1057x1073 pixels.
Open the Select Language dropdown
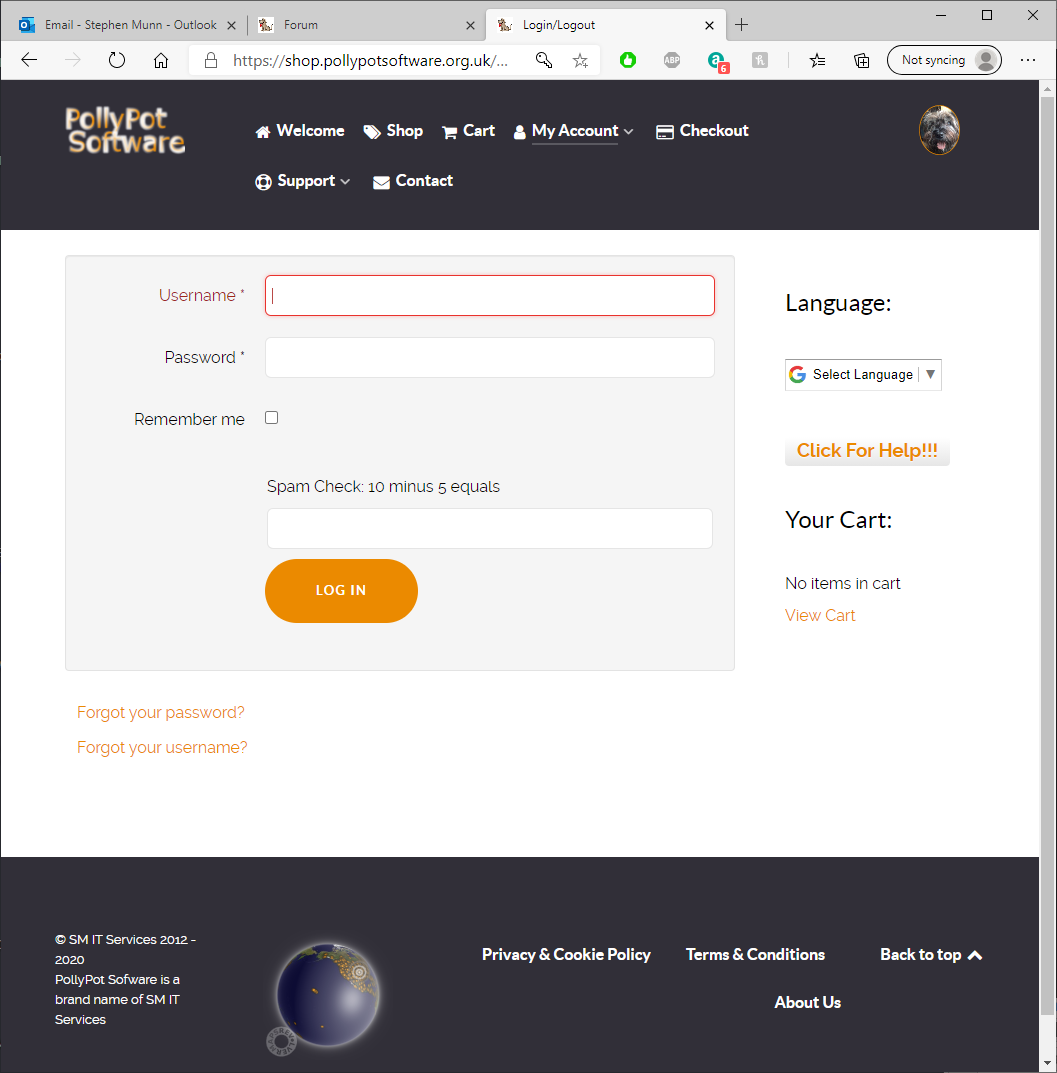863,374
